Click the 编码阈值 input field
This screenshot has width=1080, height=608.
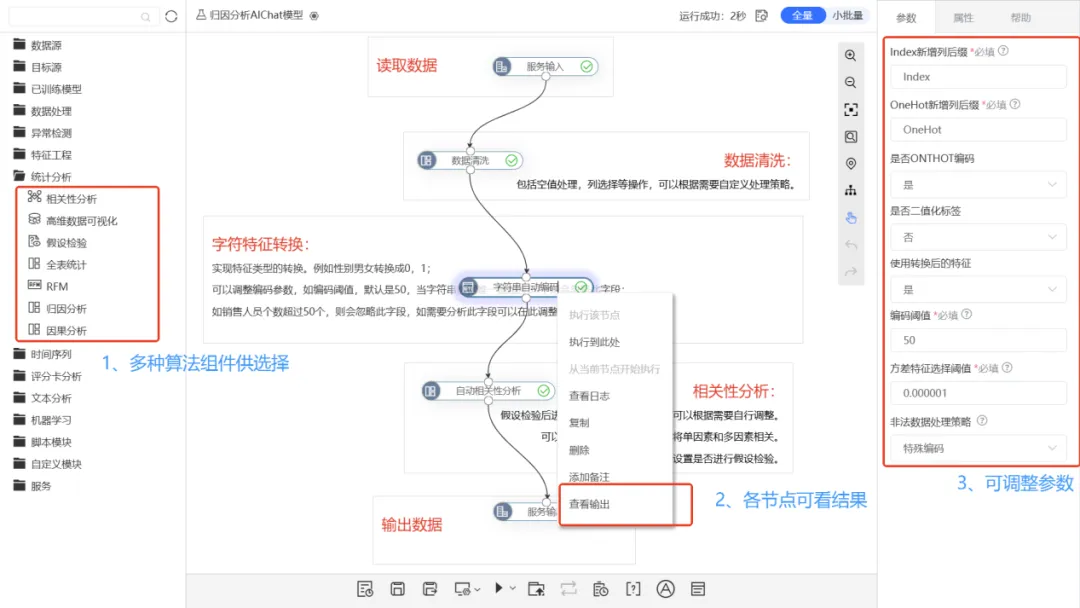pos(978,340)
